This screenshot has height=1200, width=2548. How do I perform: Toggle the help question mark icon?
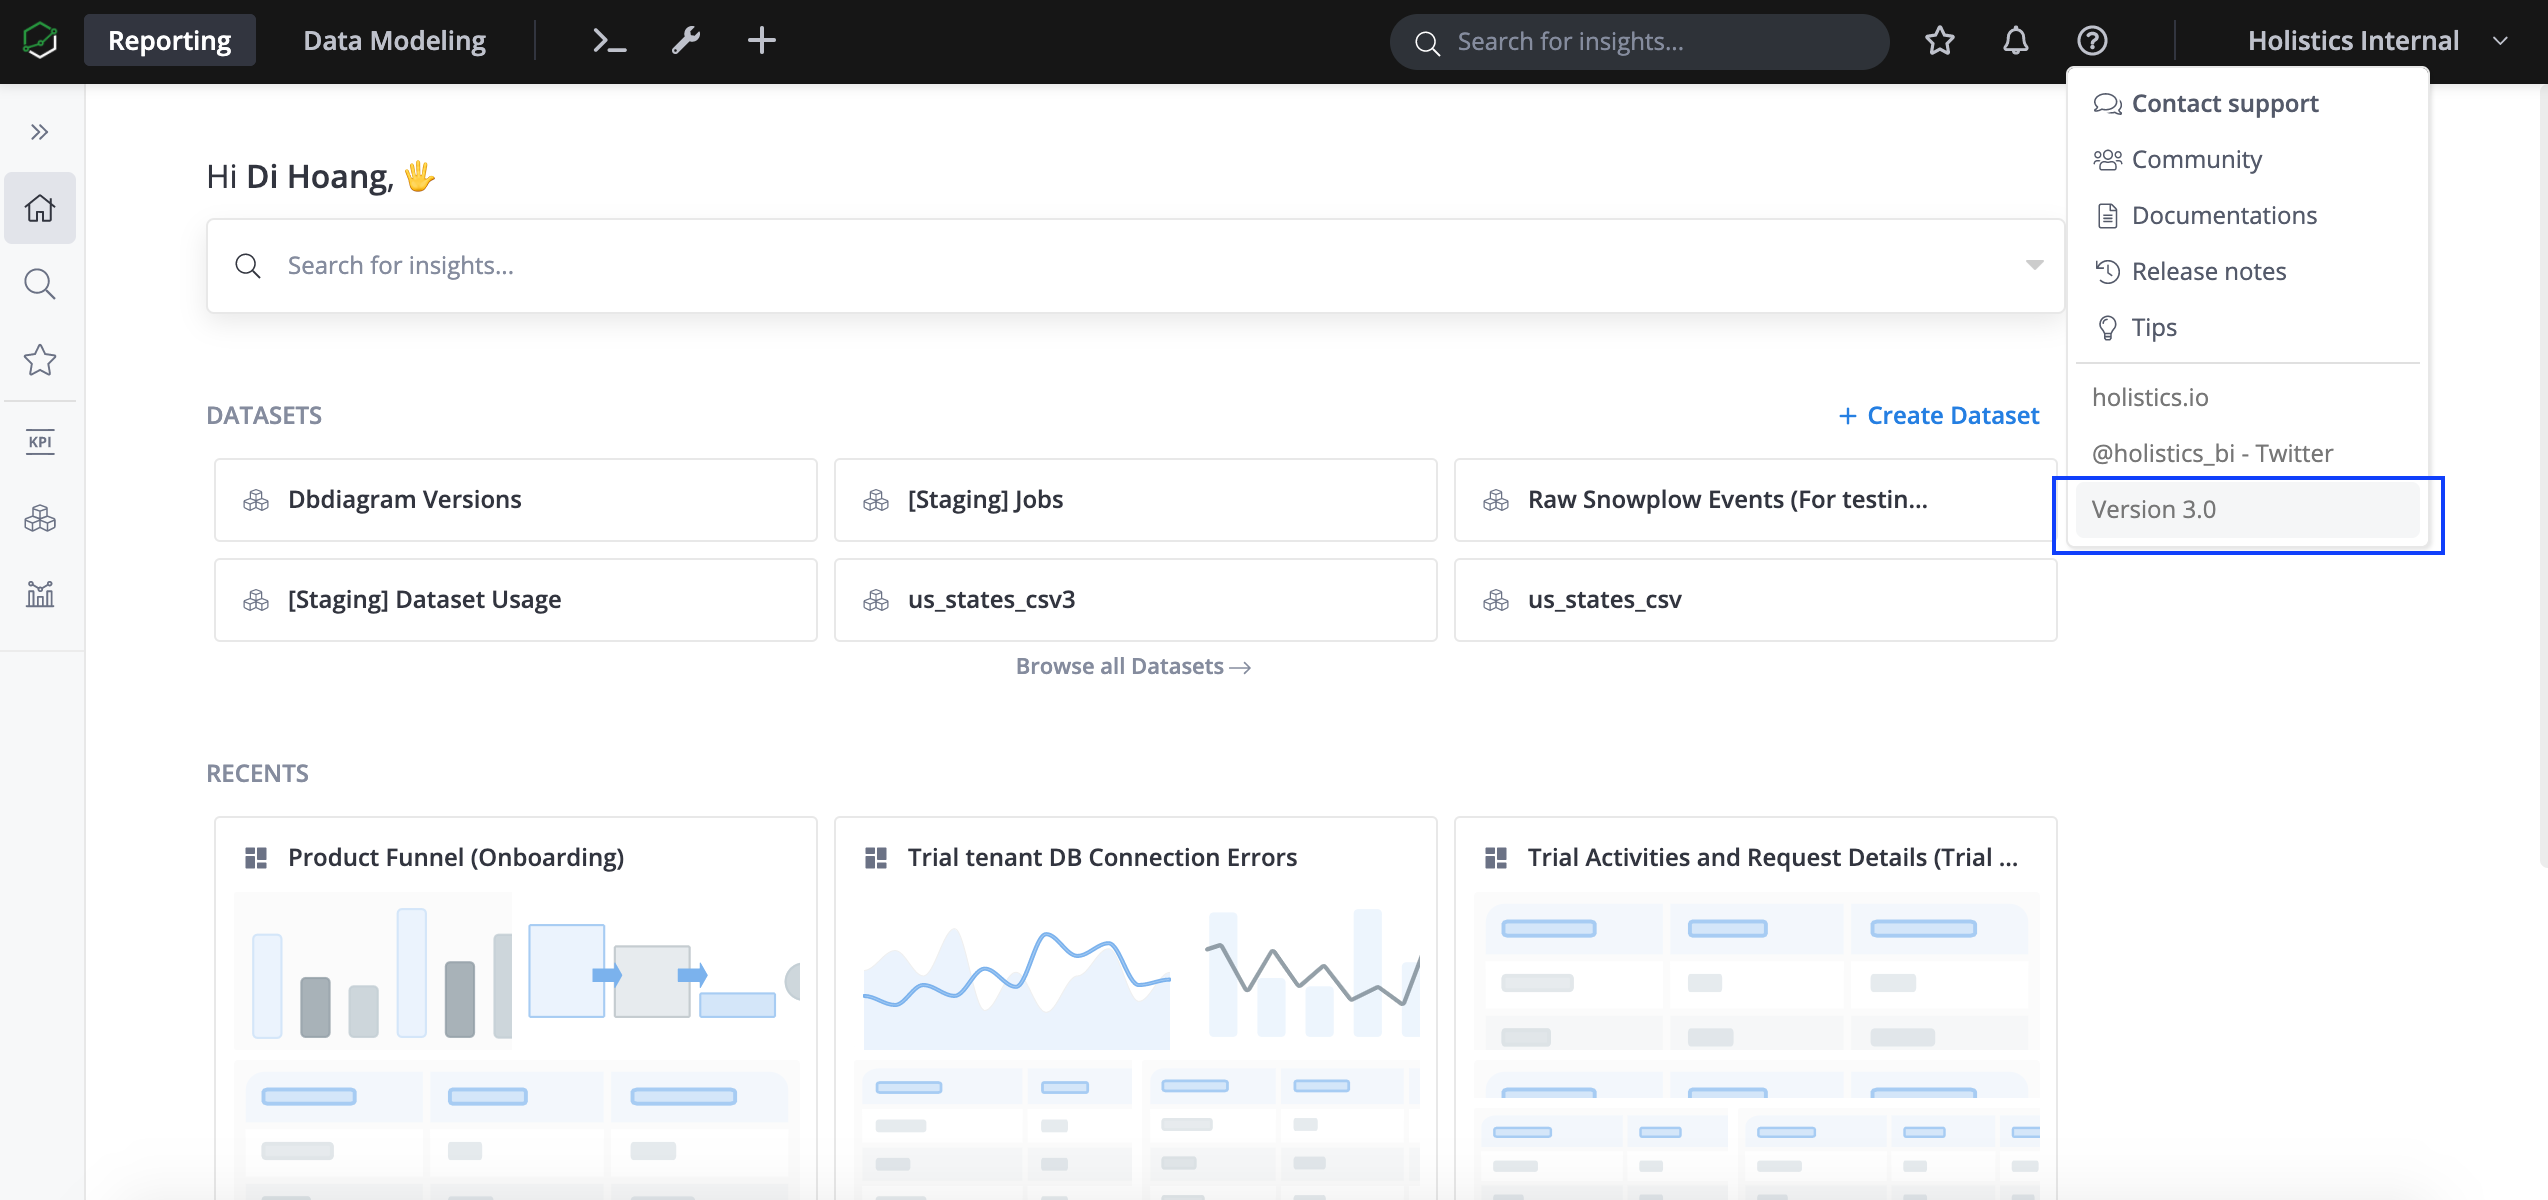(2092, 40)
